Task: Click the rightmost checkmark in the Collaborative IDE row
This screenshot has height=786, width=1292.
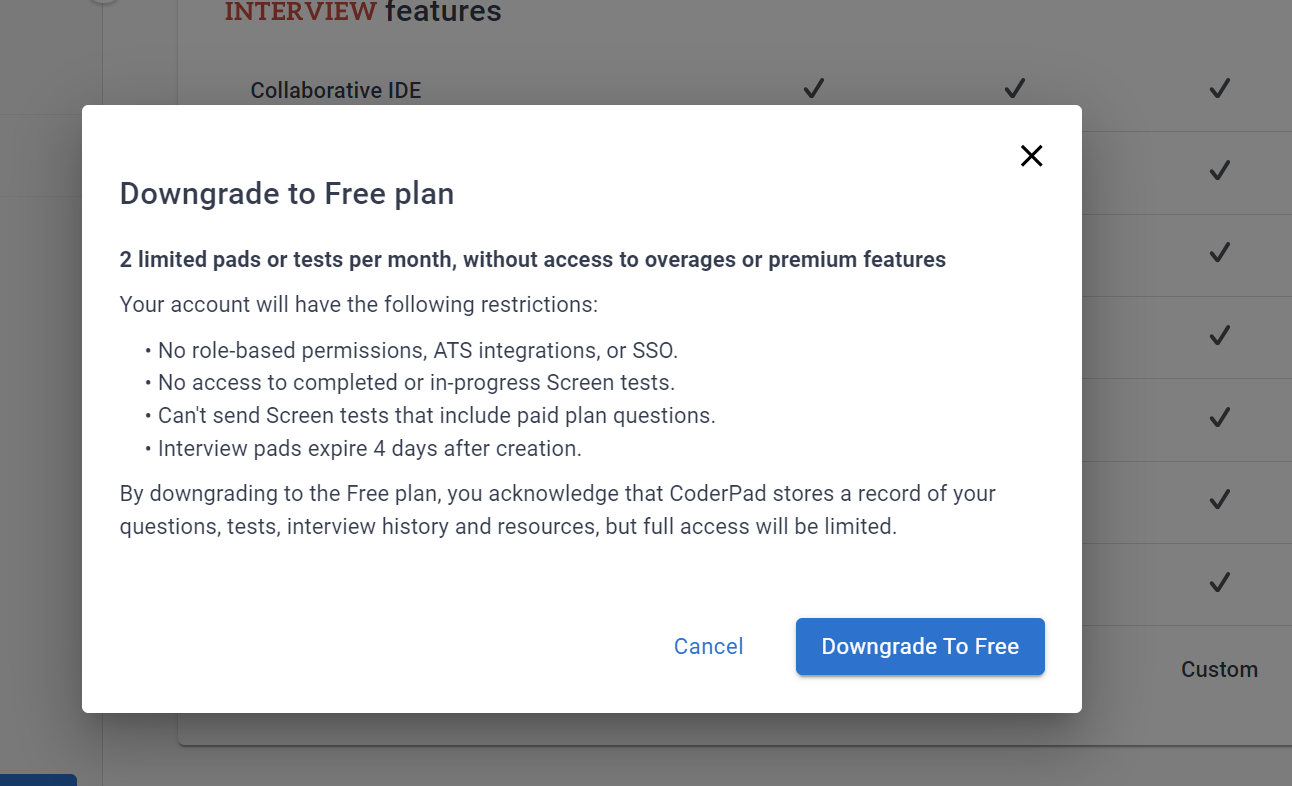Action: point(1219,89)
